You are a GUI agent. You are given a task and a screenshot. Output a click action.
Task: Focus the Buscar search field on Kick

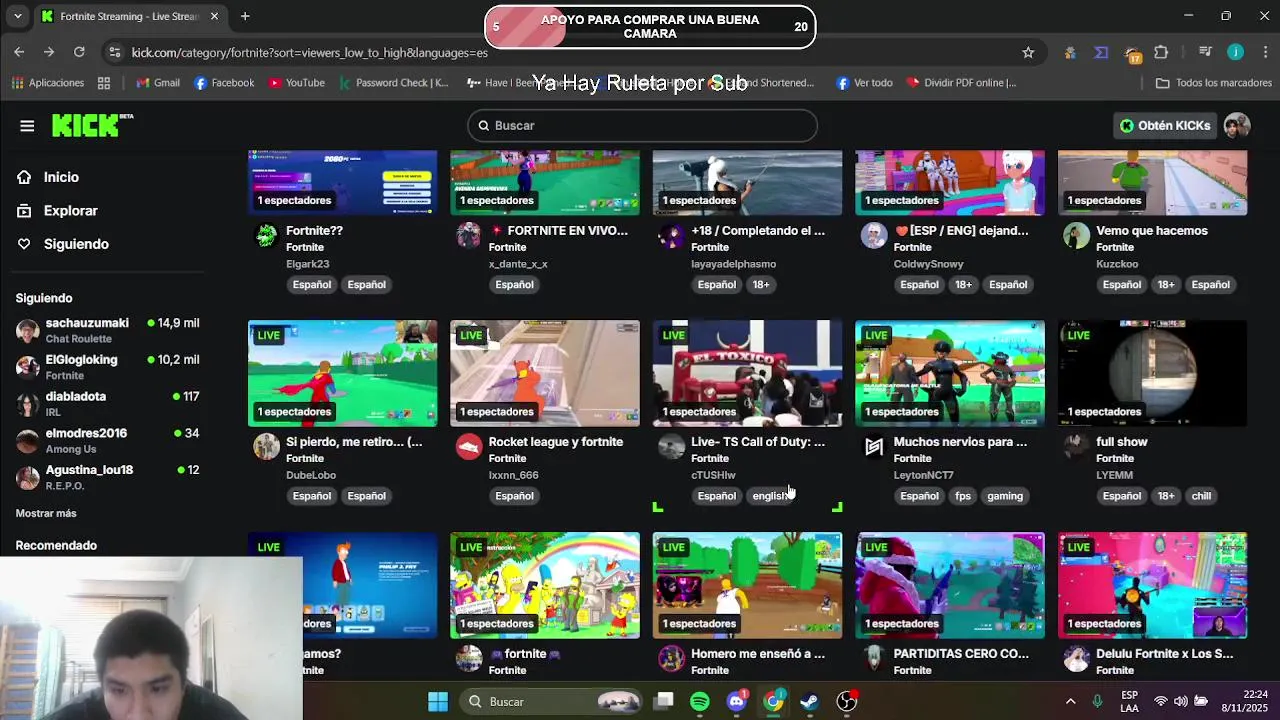pos(642,125)
